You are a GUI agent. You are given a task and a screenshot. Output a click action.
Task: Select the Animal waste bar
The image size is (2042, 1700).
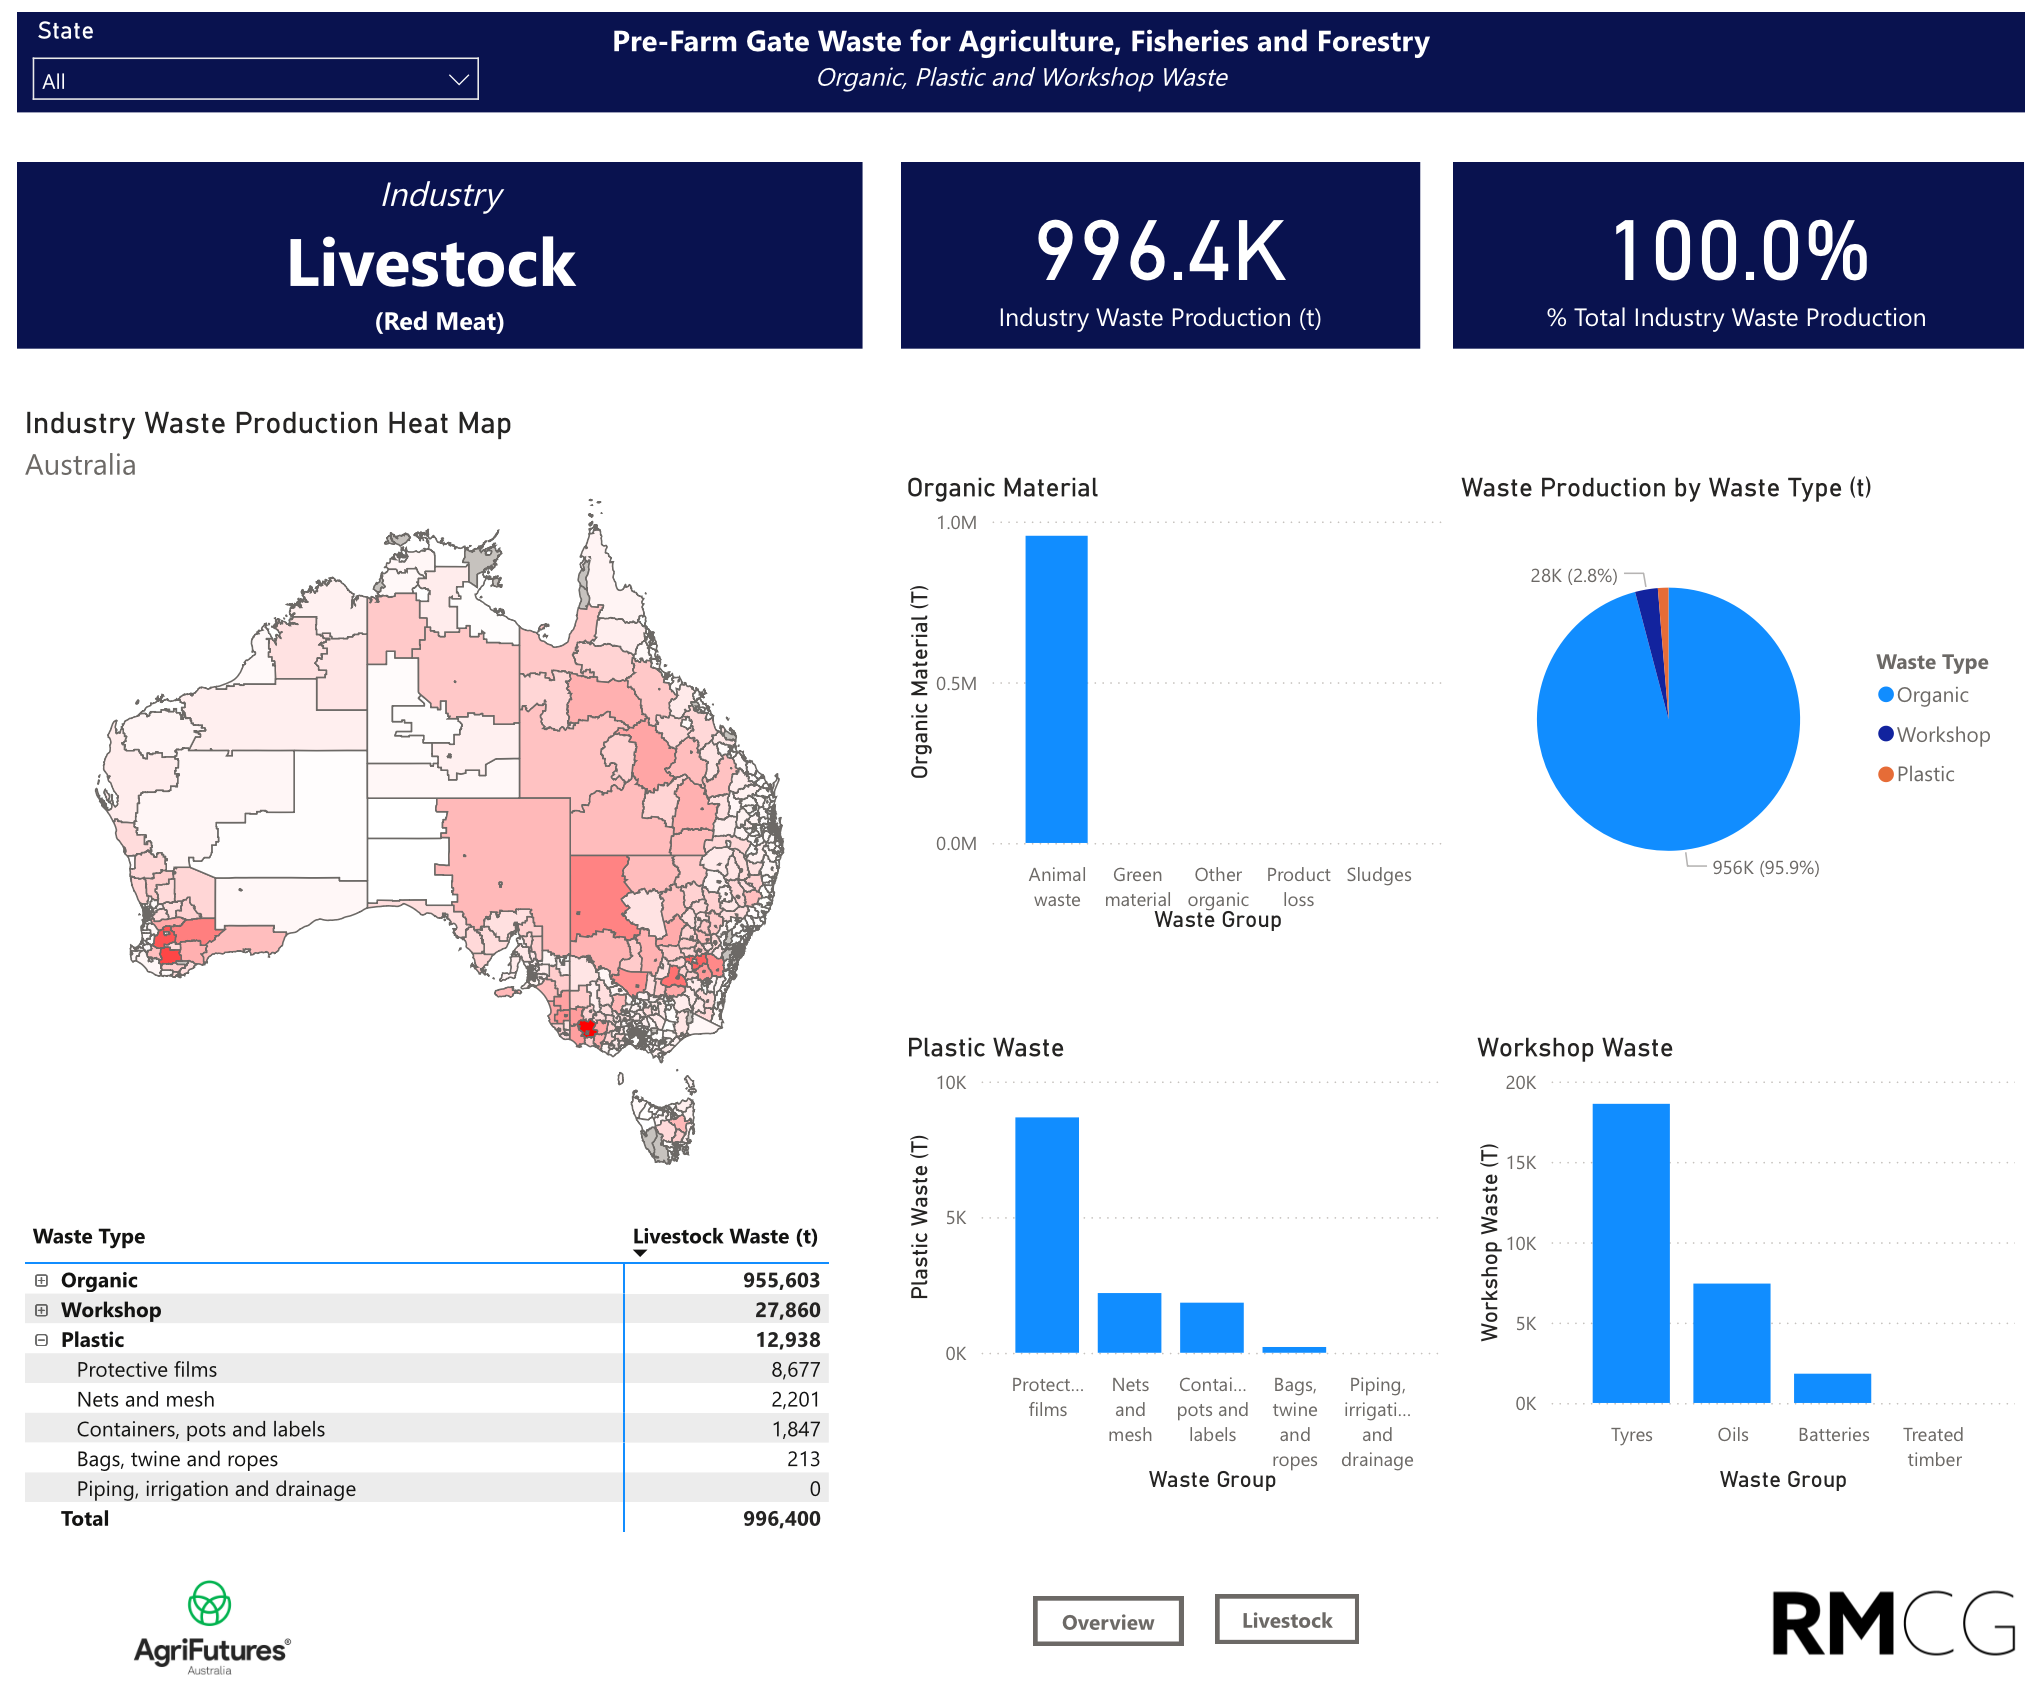(1056, 690)
